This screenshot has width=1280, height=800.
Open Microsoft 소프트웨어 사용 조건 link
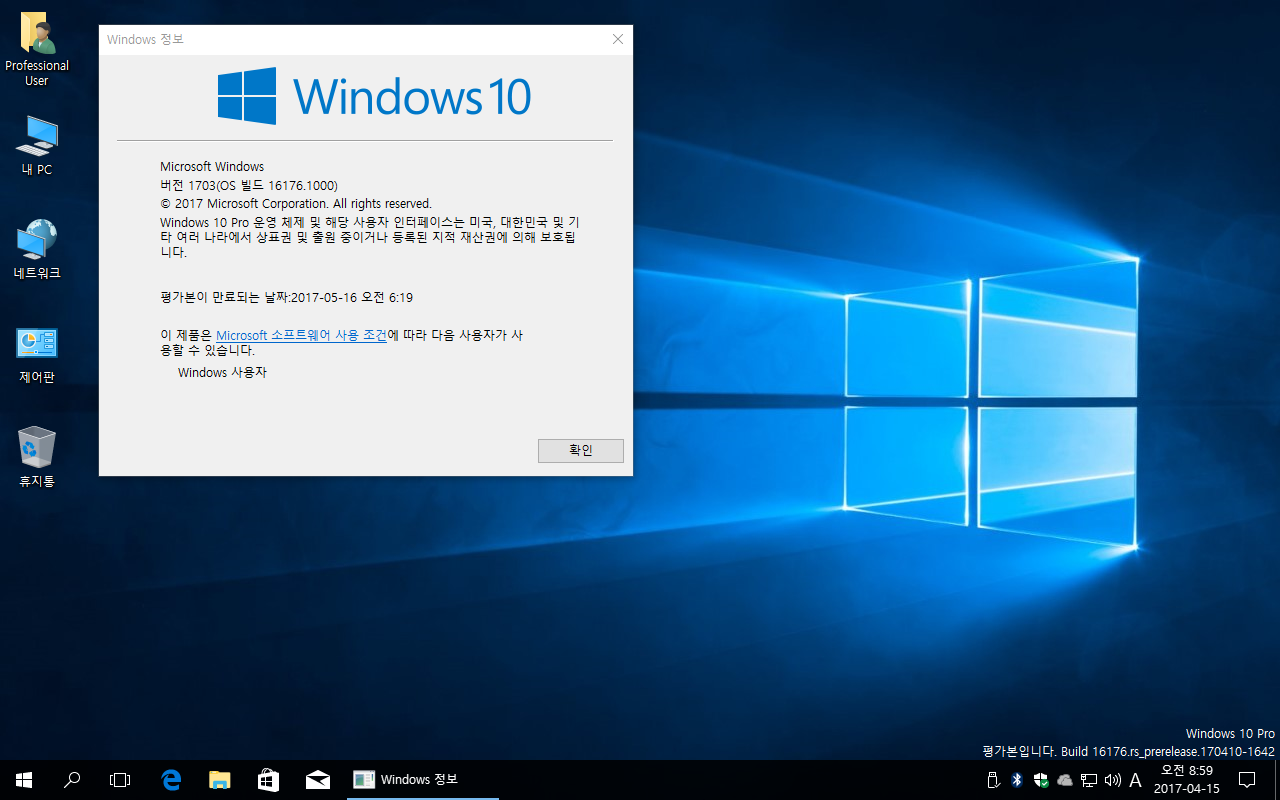(x=301, y=336)
